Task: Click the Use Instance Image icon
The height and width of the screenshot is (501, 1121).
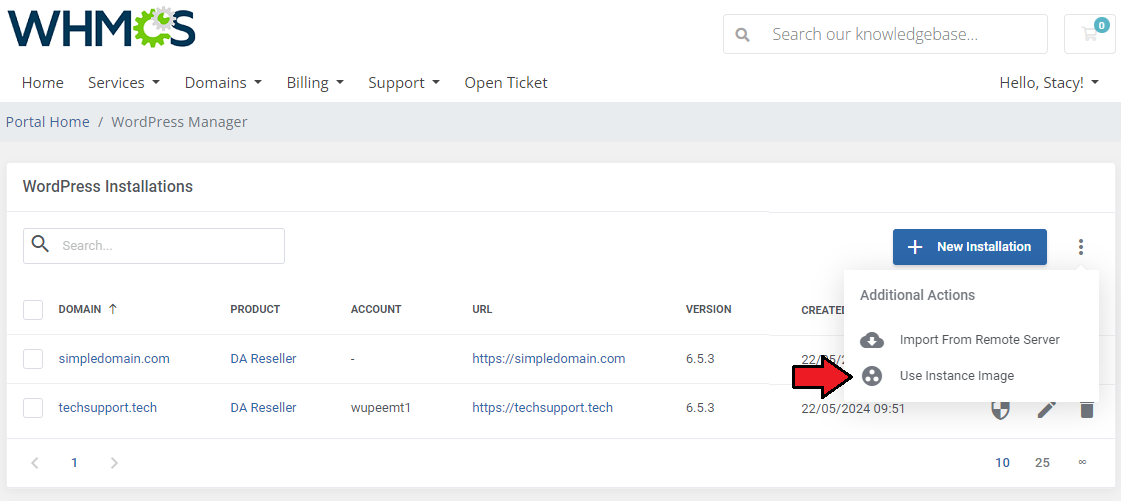Action: pos(871,376)
